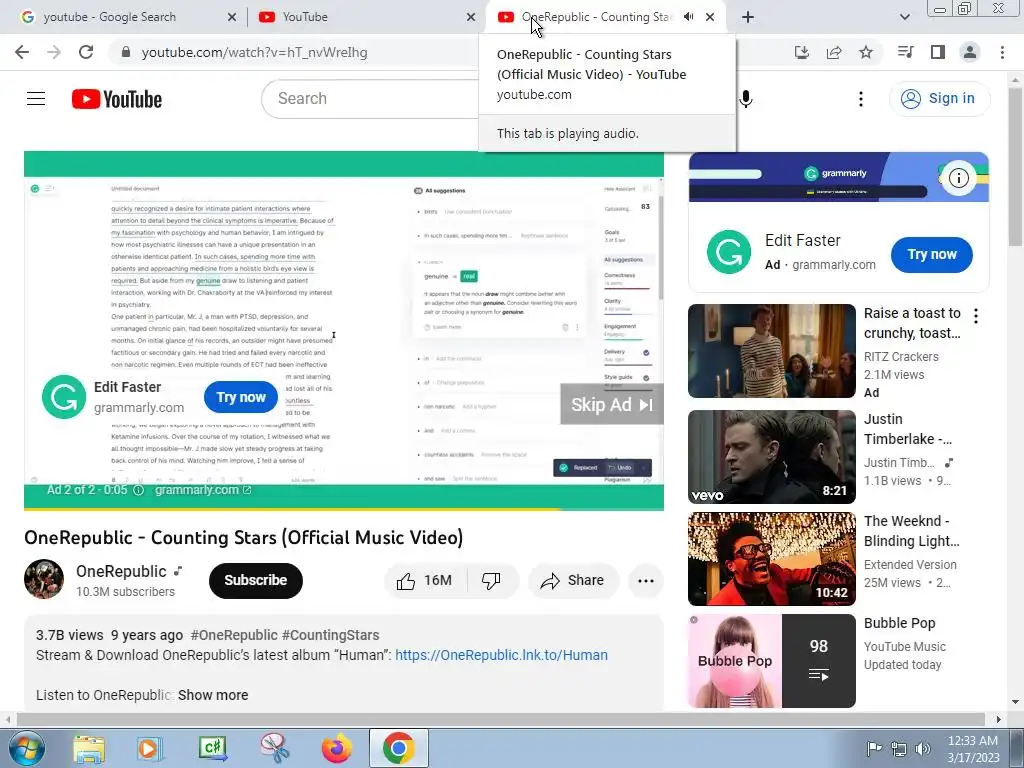The image size is (1024, 768).
Task: Go to YouTube home via logo
Action: pyautogui.click(x=117, y=99)
